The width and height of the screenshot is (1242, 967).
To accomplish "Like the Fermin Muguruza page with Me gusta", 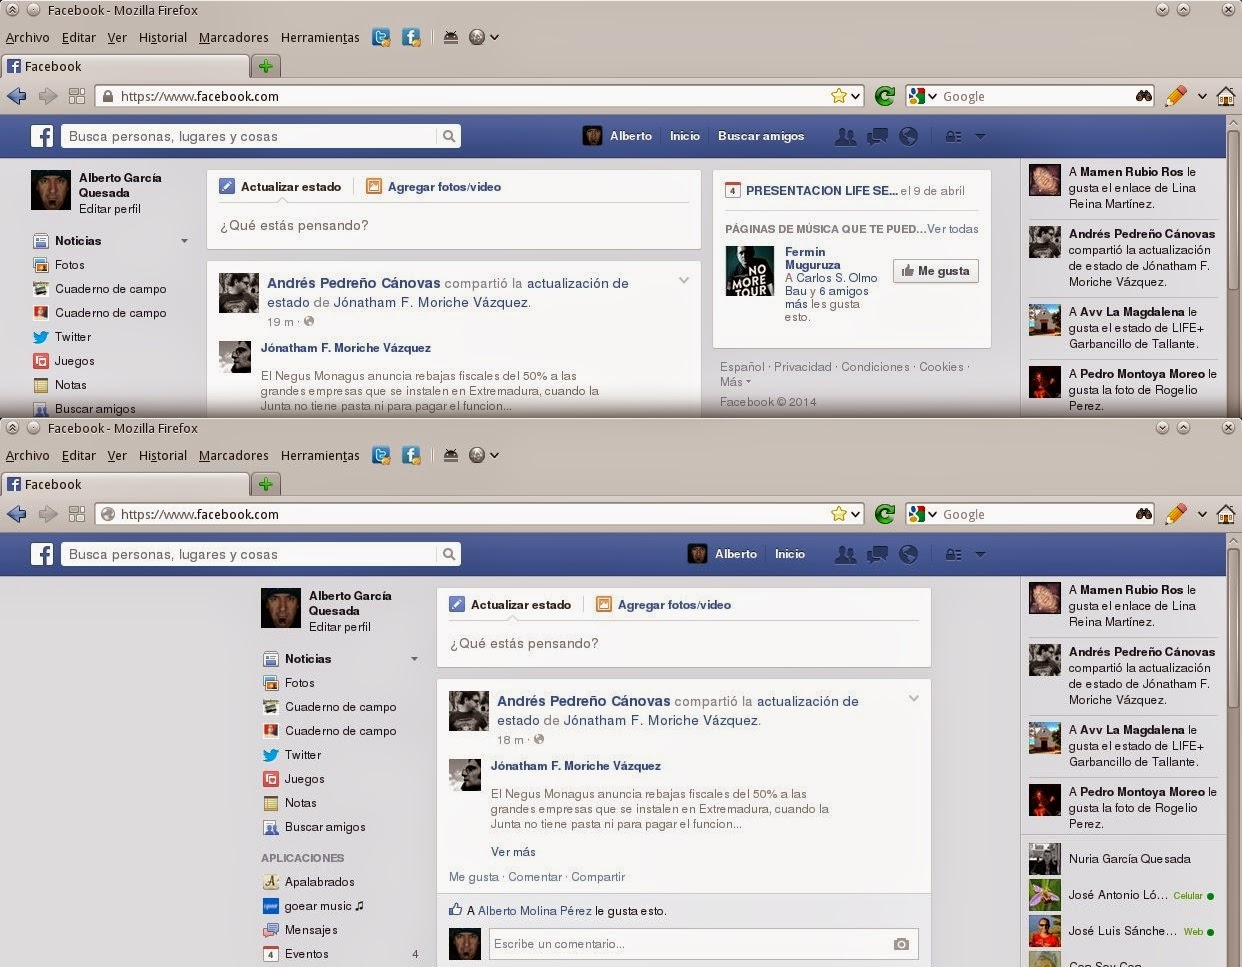I will (x=936, y=271).
